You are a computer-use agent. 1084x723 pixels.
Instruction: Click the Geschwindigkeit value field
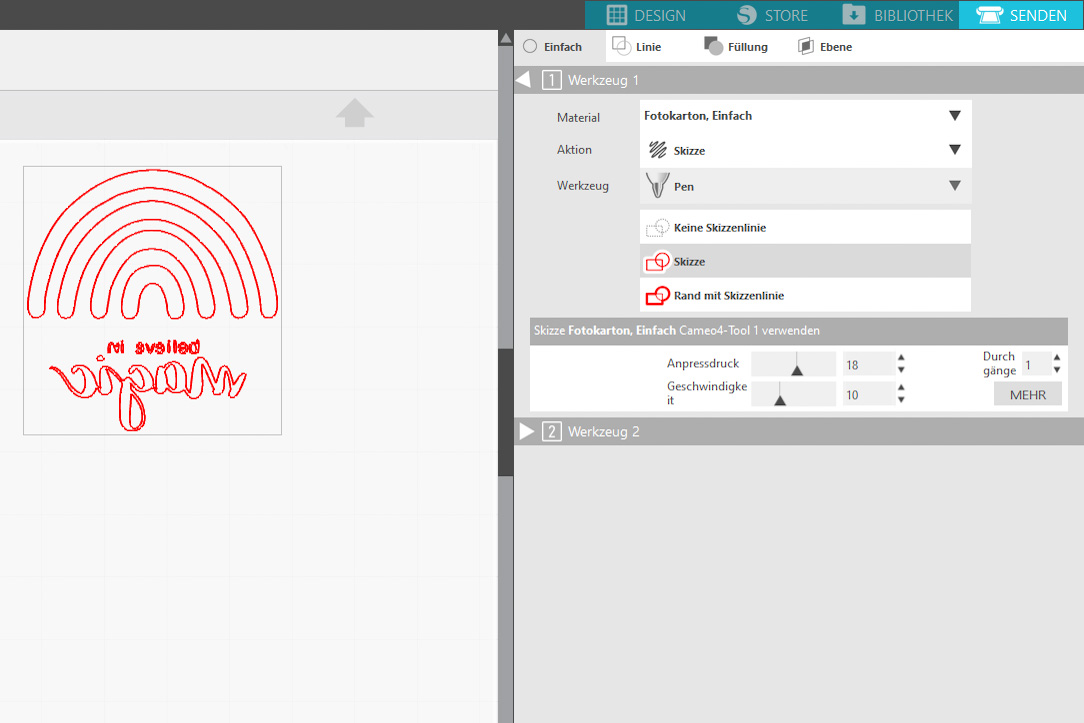pyautogui.click(x=866, y=395)
